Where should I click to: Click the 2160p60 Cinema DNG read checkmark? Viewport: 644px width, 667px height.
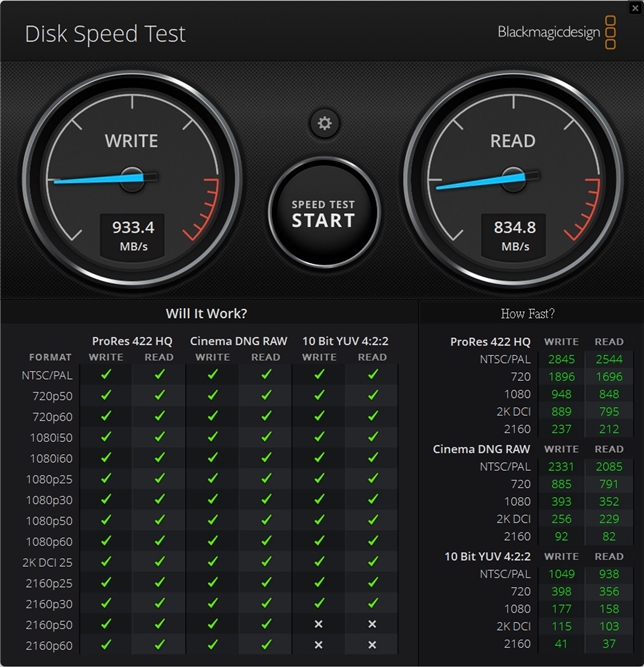point(266,645)
